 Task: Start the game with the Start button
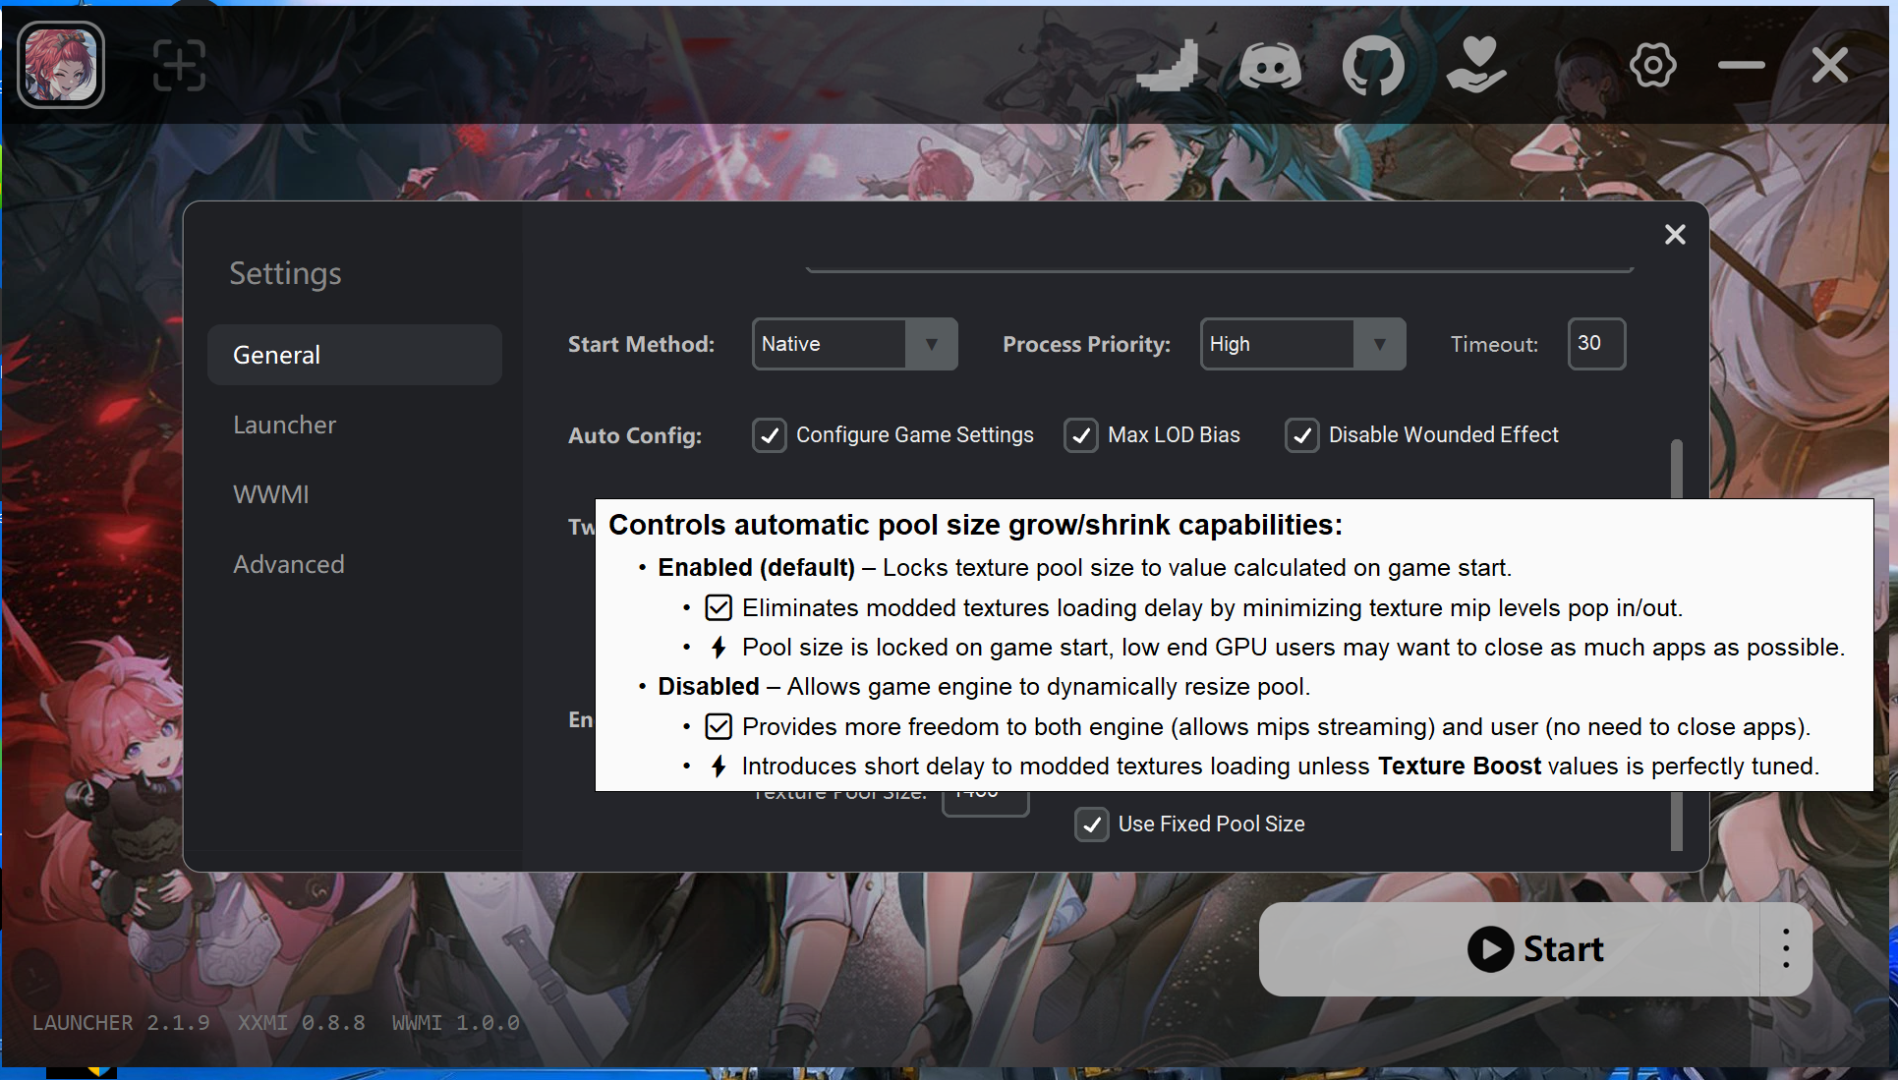[x=1509, y=949]
